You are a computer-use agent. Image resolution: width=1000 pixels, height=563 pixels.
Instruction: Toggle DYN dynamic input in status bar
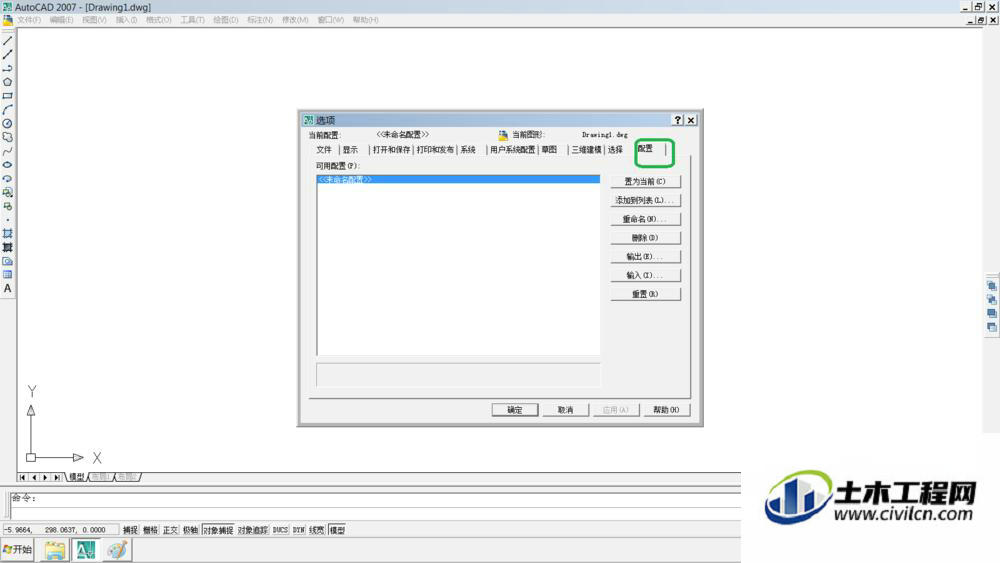[x=298, y=530]
